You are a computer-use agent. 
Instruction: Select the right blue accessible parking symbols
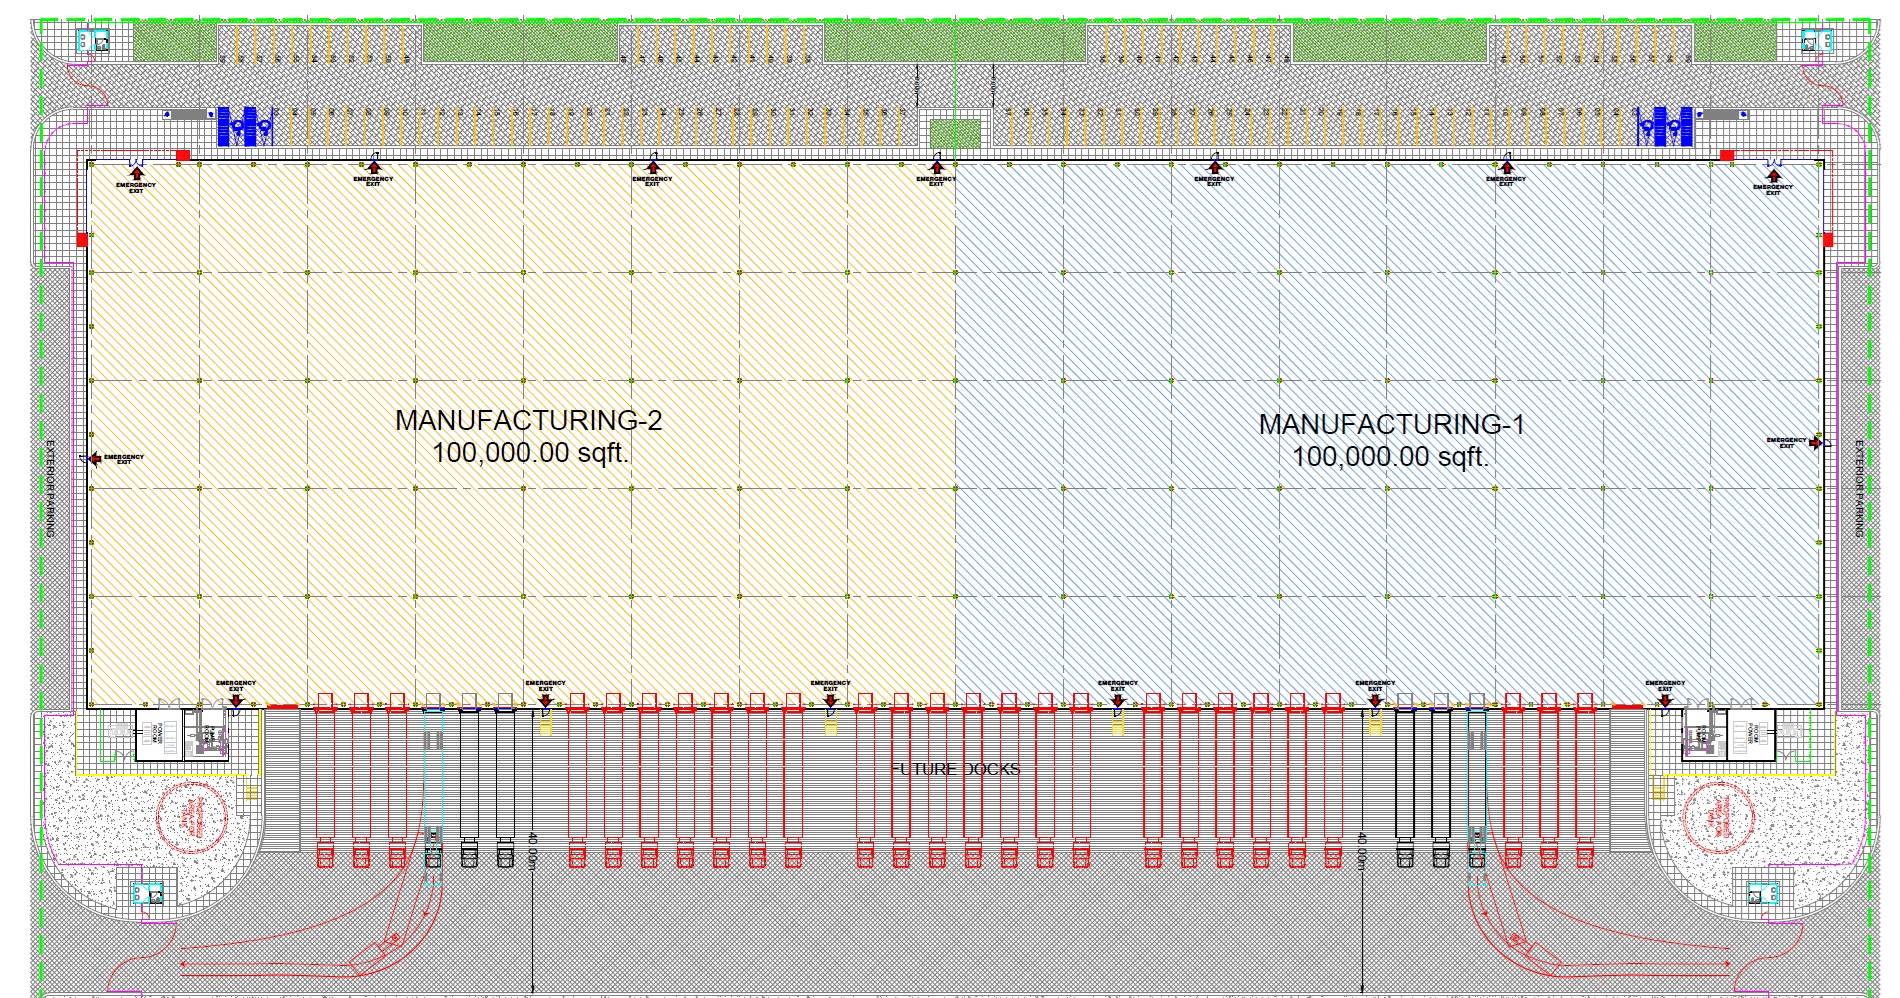1664,125
